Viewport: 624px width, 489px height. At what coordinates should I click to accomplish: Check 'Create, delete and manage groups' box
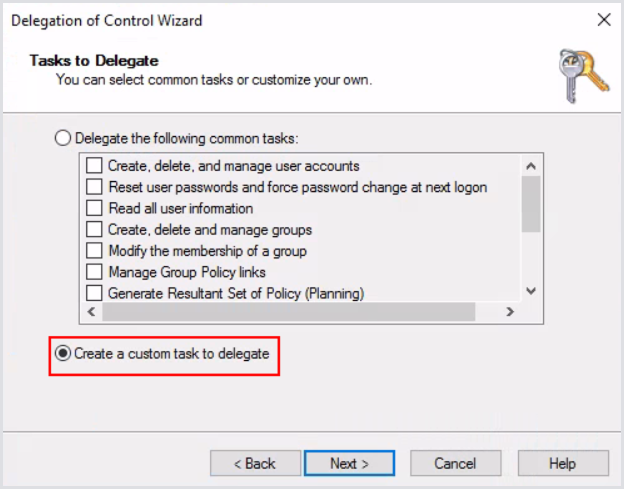coord(94,230)
